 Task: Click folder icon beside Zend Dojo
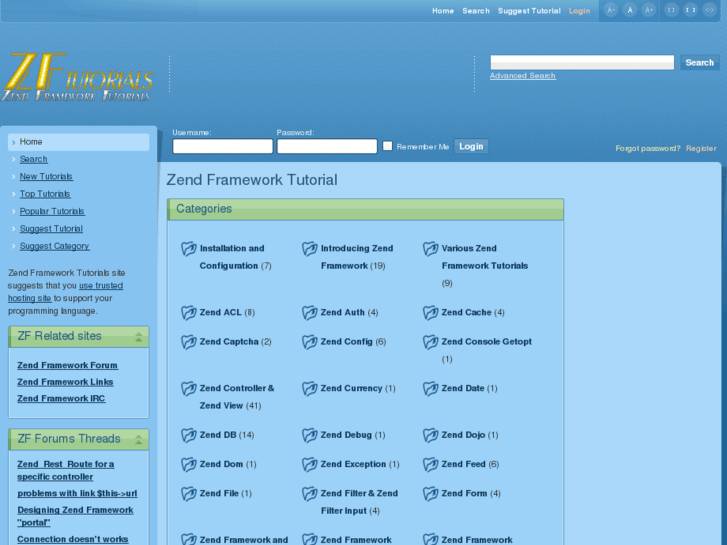pos(431,435)
